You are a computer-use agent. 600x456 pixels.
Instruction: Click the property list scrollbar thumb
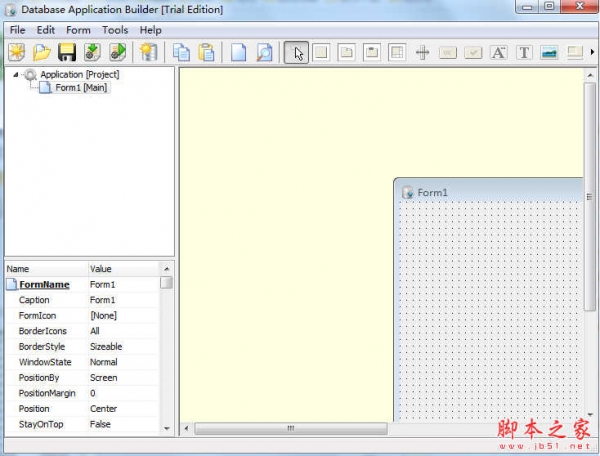[x=166, y=283]
